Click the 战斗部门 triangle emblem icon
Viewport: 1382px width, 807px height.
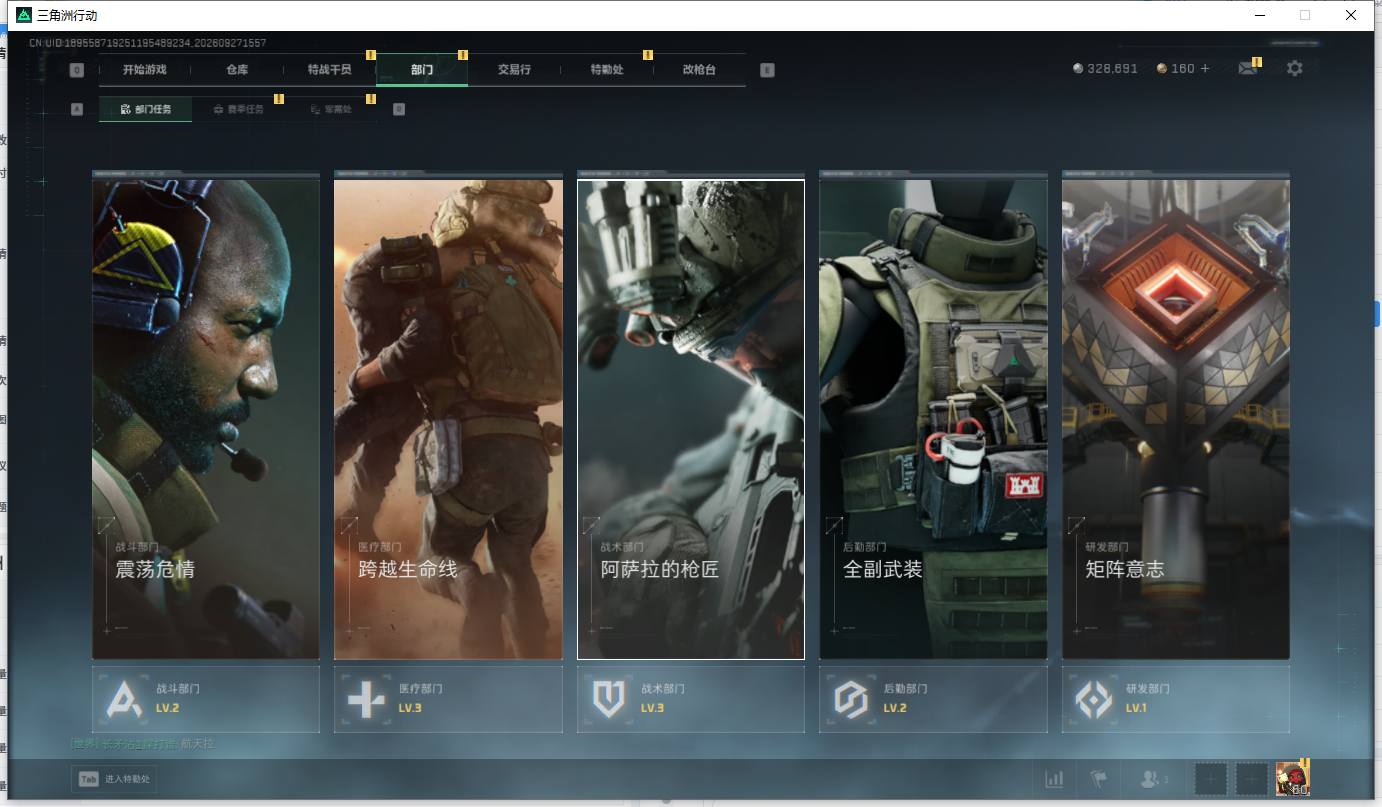[124, 699]
